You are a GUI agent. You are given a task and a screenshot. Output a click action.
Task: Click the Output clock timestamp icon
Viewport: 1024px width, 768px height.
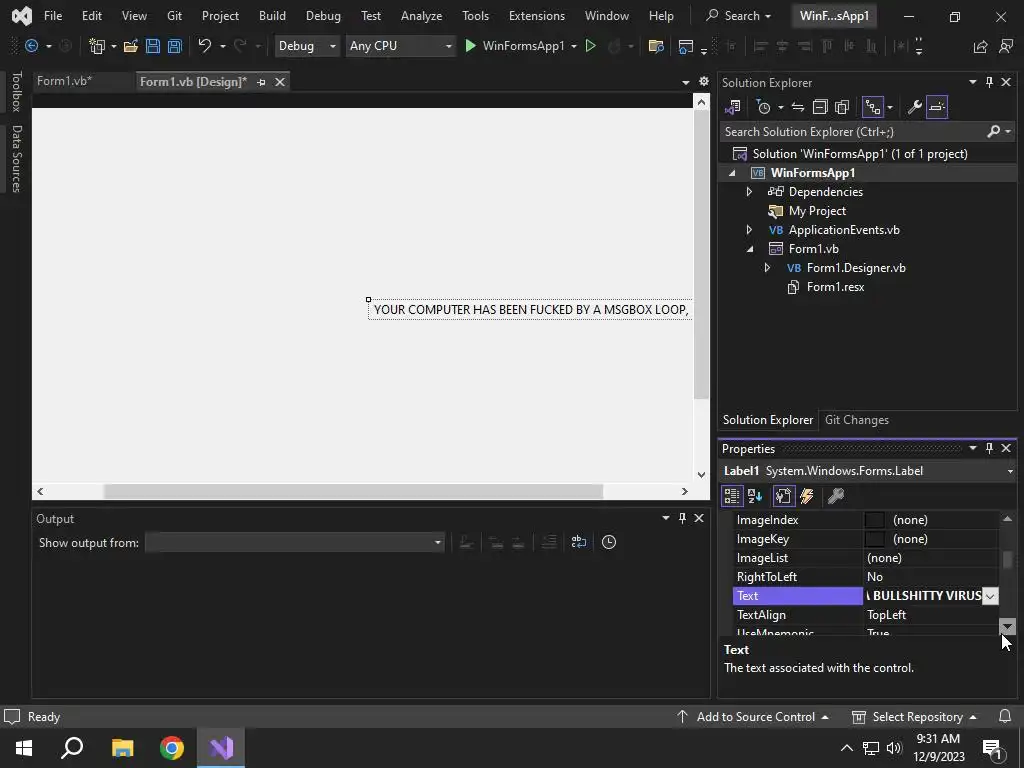[609, 542]
